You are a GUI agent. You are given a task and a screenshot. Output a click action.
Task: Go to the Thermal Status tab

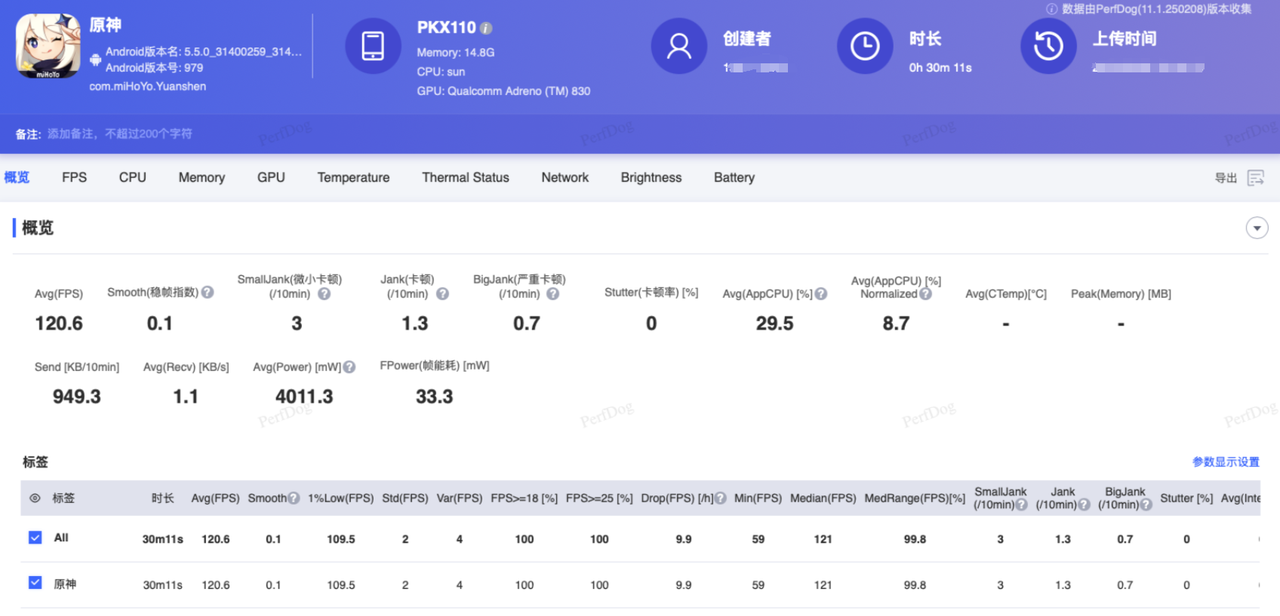click(465, 178)
